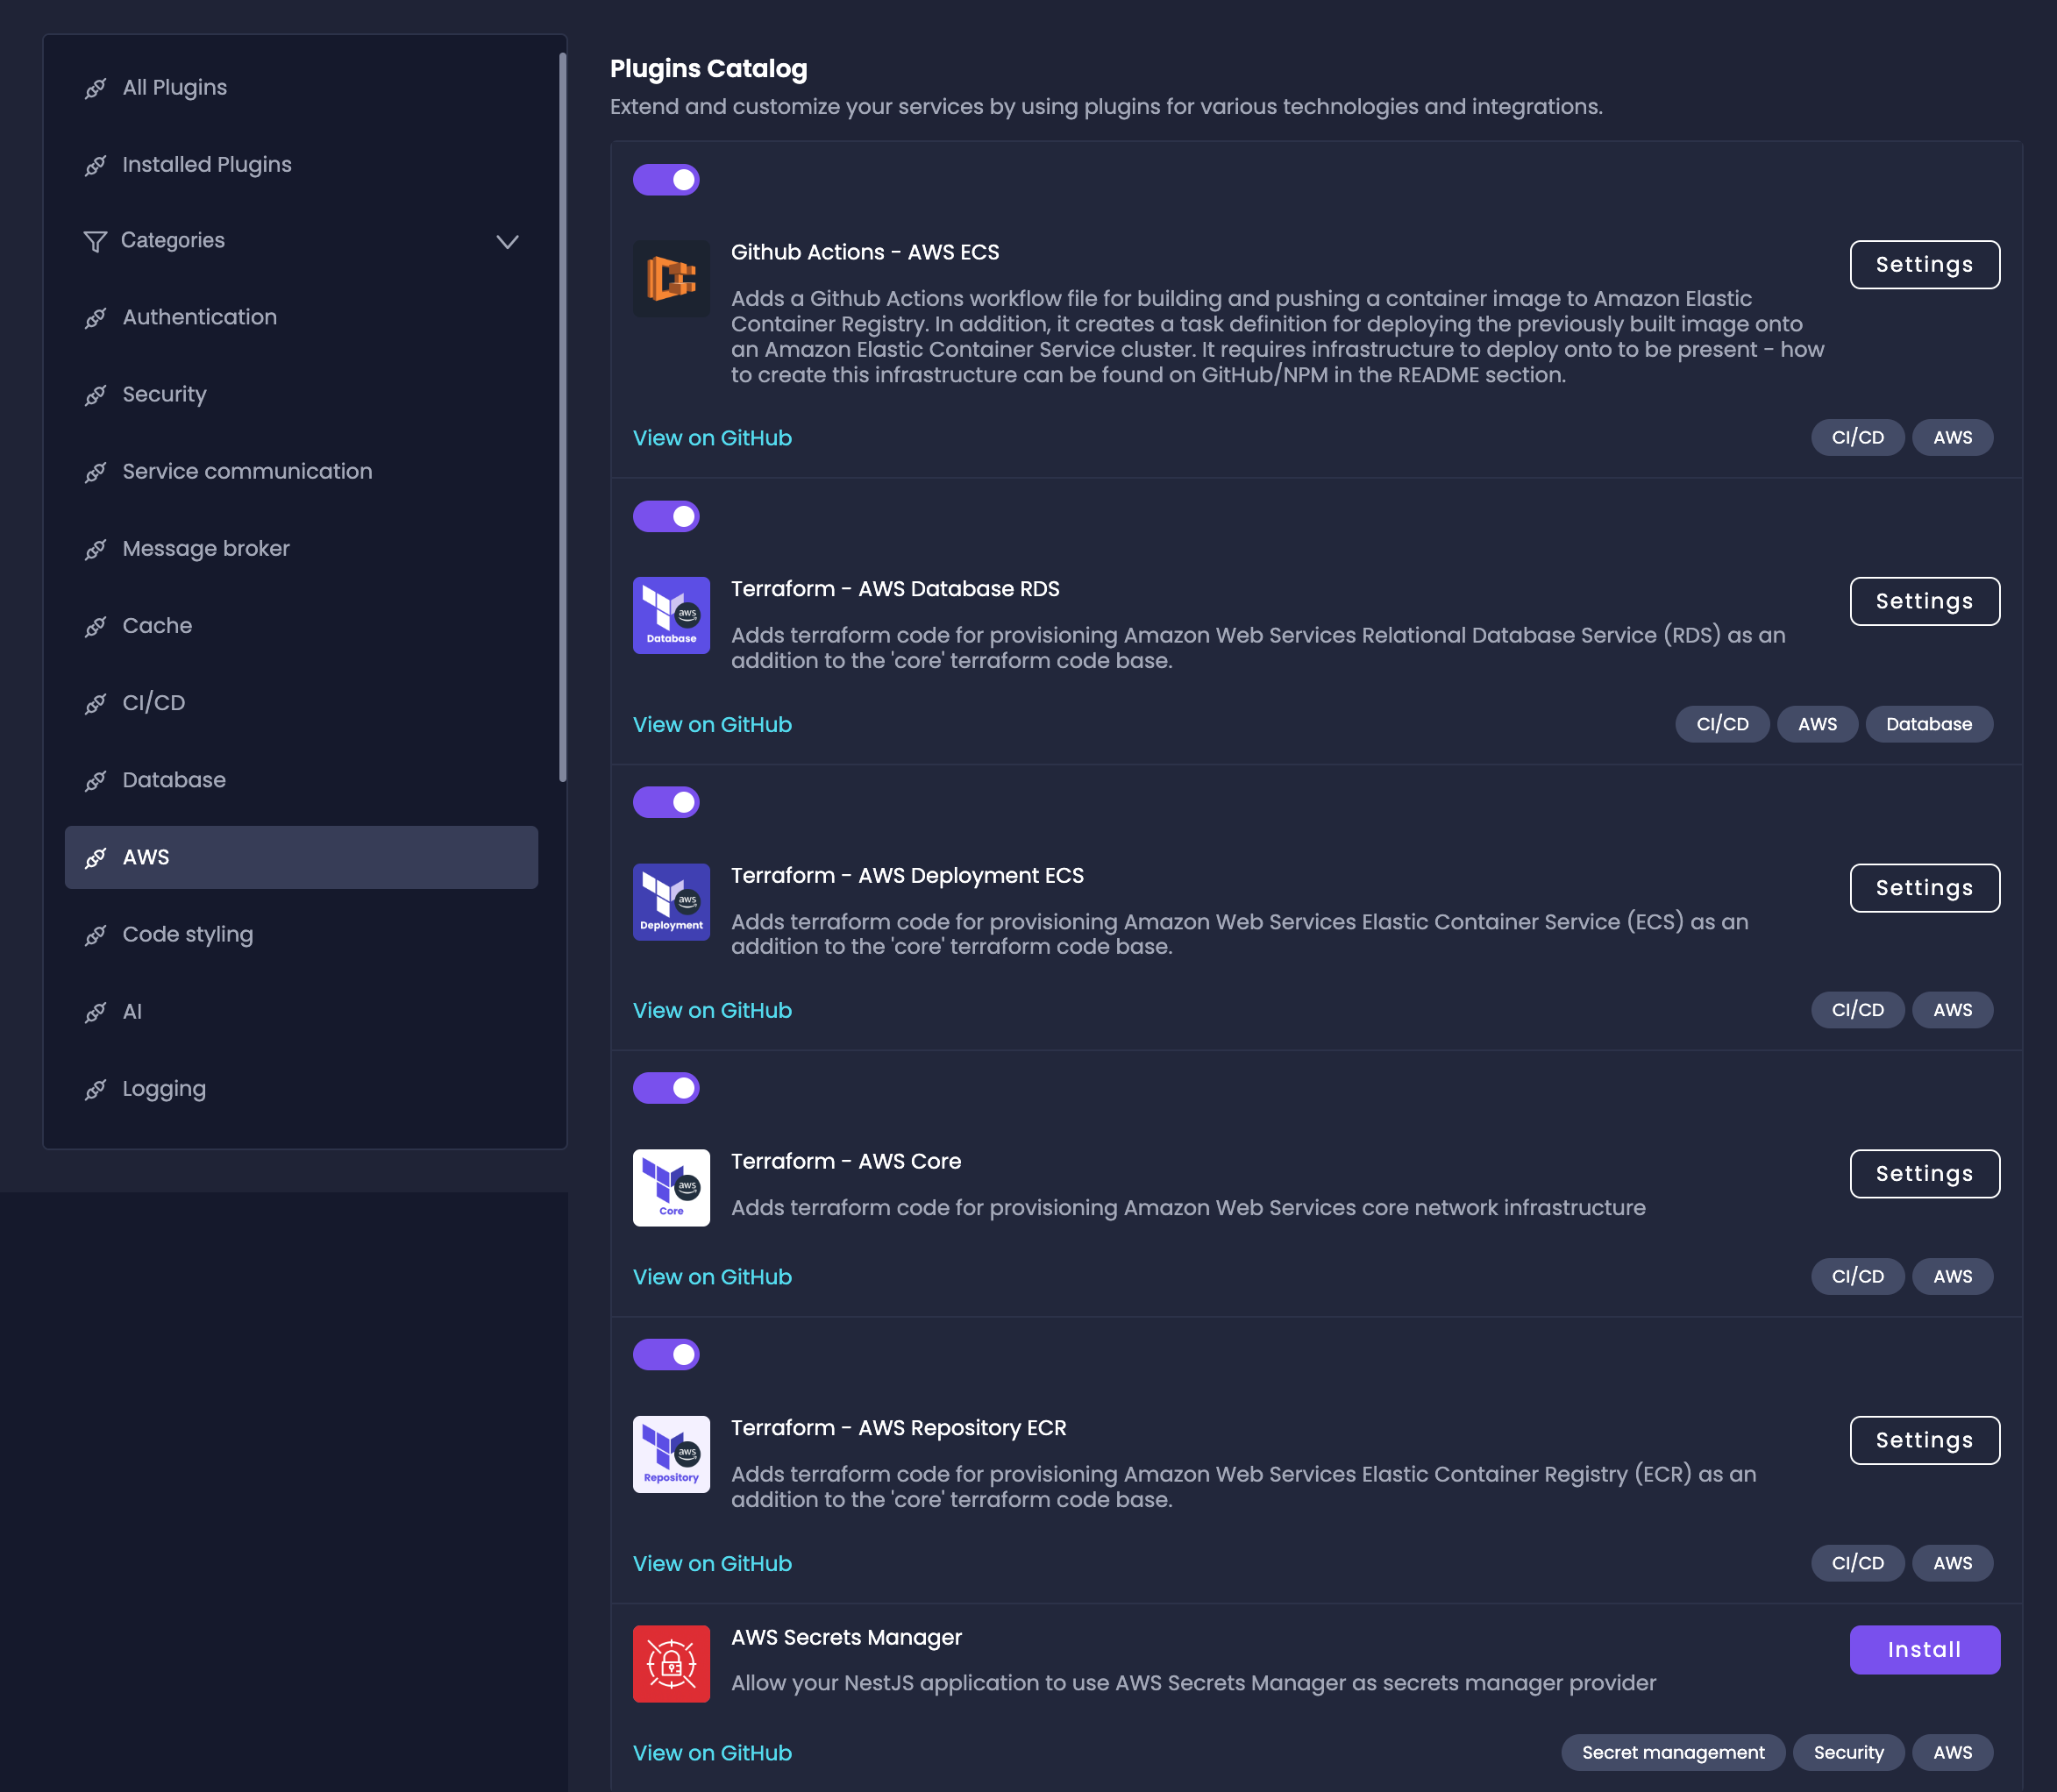Viewport: 2057px width, 1792px height.
Task: View Terraform - AWS Core on GitHub
Action: pos(712,1277)
